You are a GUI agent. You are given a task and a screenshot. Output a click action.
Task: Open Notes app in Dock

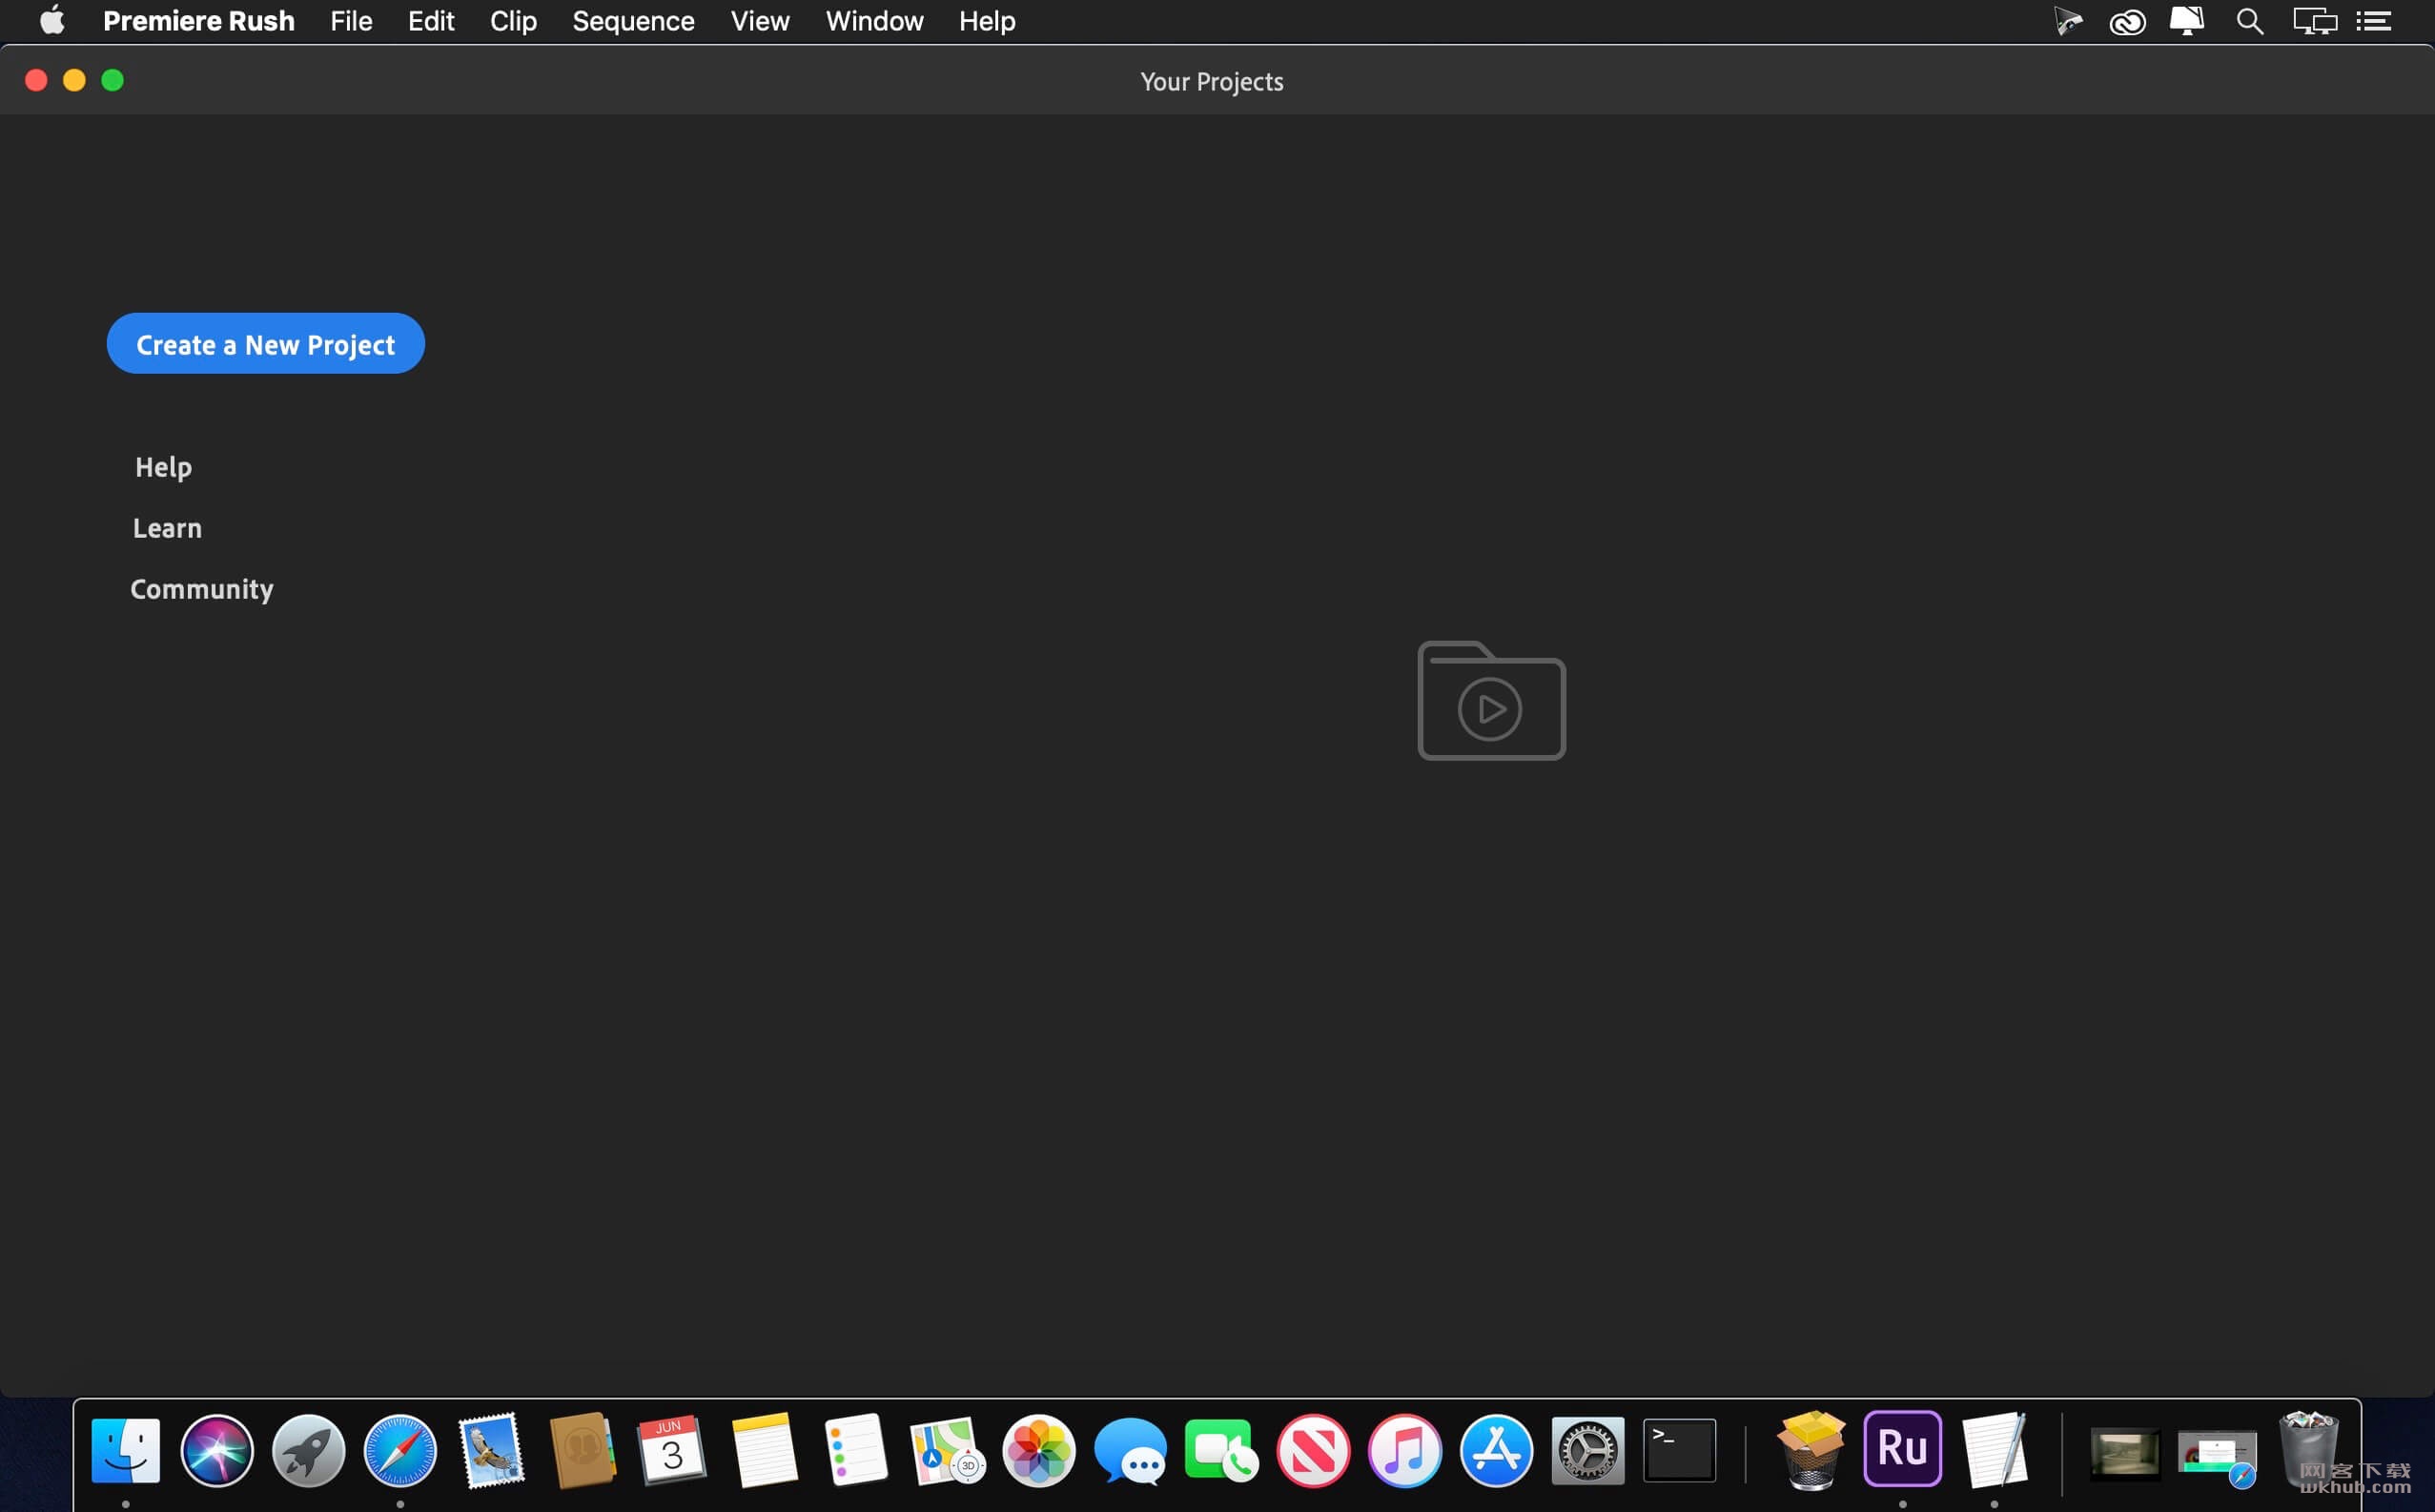(765, 1450)
